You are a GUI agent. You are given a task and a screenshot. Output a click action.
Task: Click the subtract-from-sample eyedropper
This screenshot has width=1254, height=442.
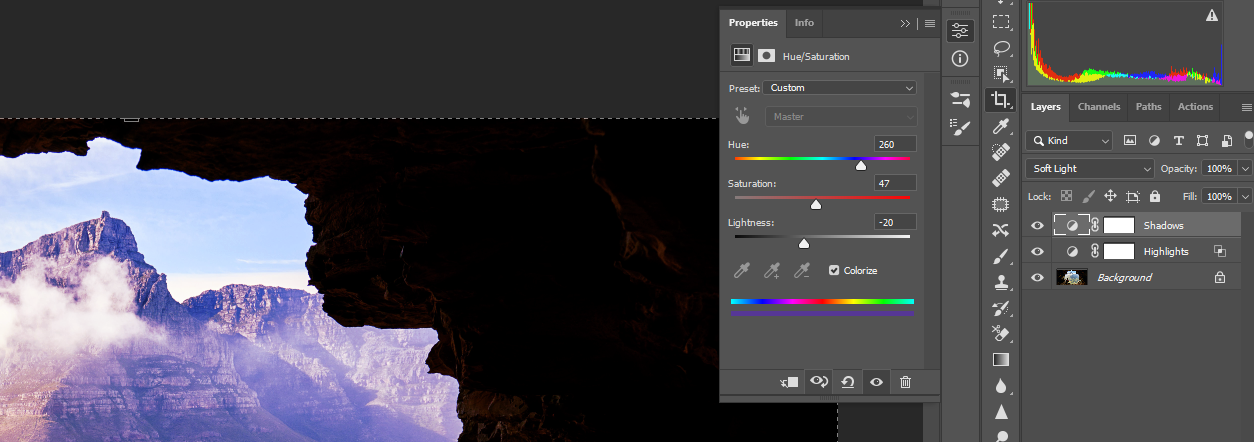[x=802, y=271]
